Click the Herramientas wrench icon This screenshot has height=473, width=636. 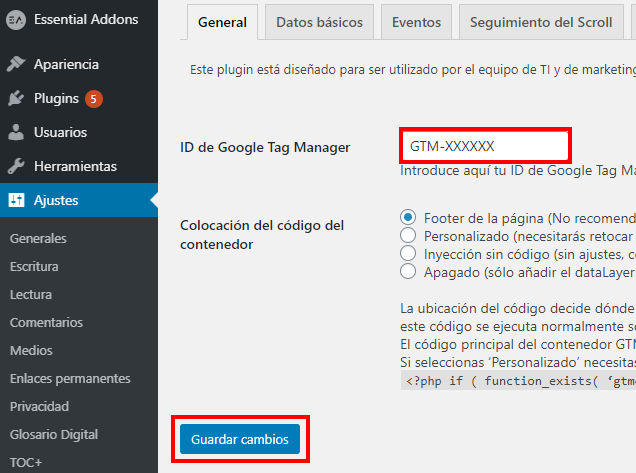(16, 166)
